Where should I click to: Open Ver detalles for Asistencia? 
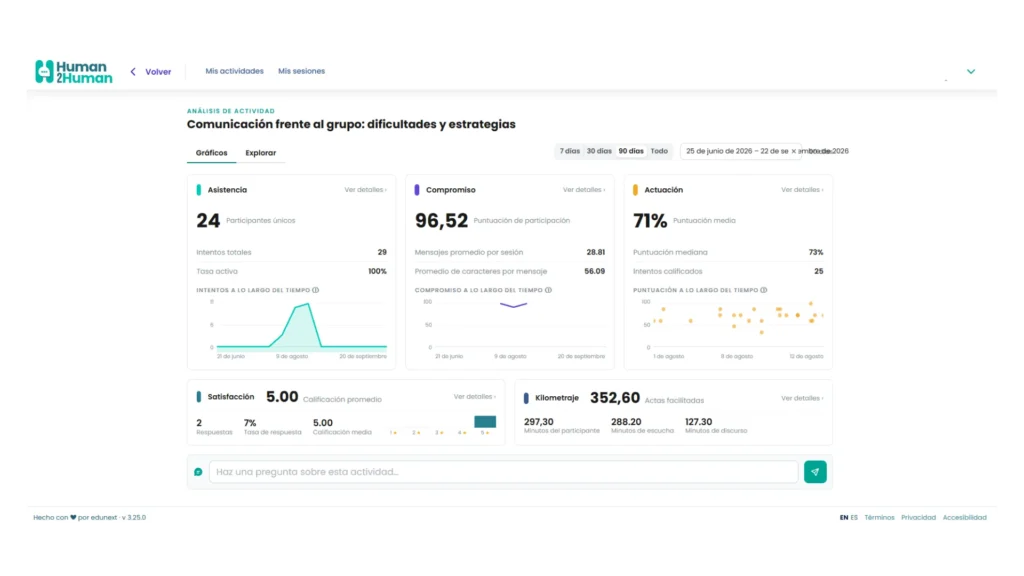tap(365, 190)
